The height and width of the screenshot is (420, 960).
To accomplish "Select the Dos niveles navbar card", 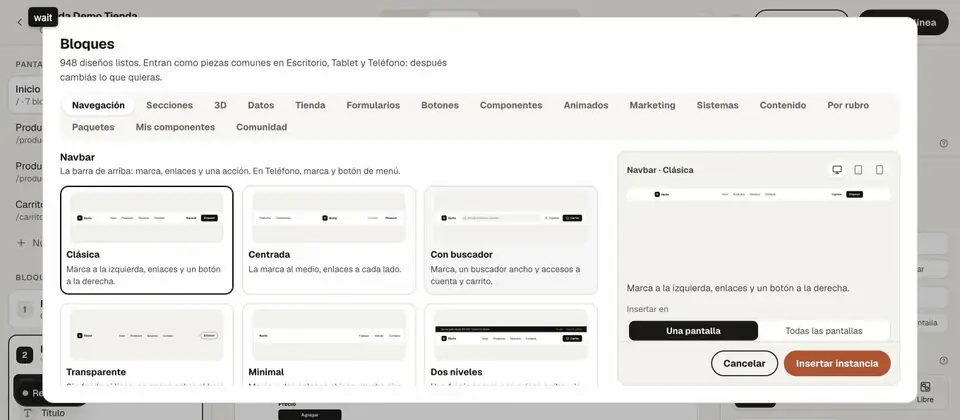I will [511, 345].
